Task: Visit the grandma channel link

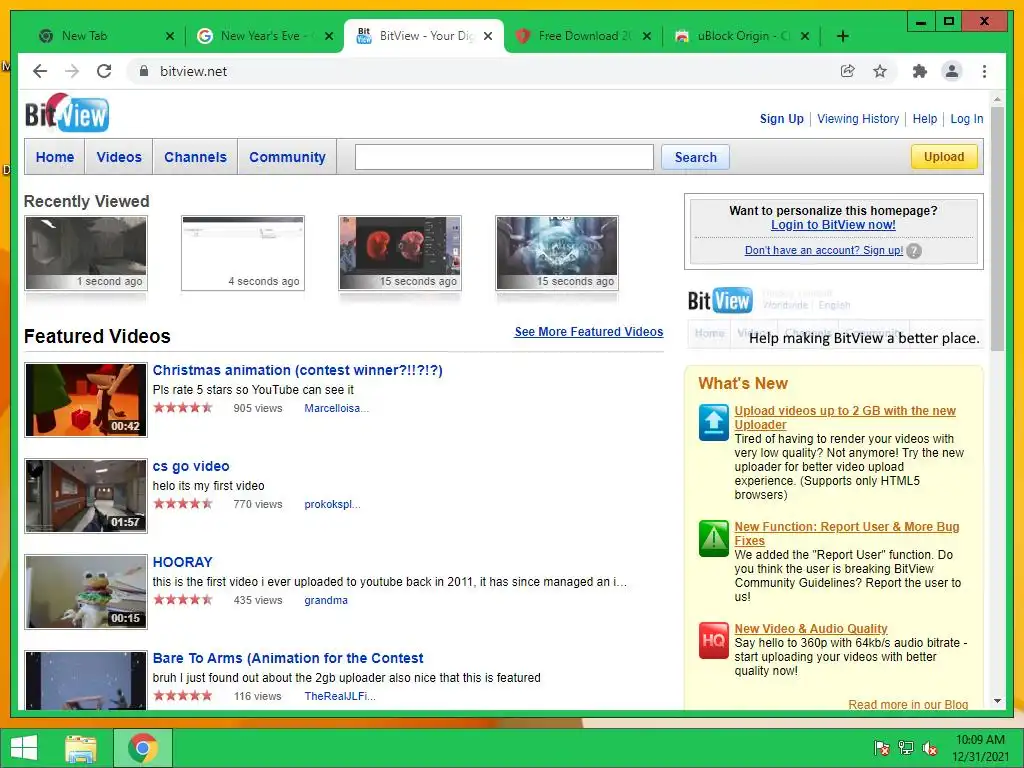Action: (326, 600)
